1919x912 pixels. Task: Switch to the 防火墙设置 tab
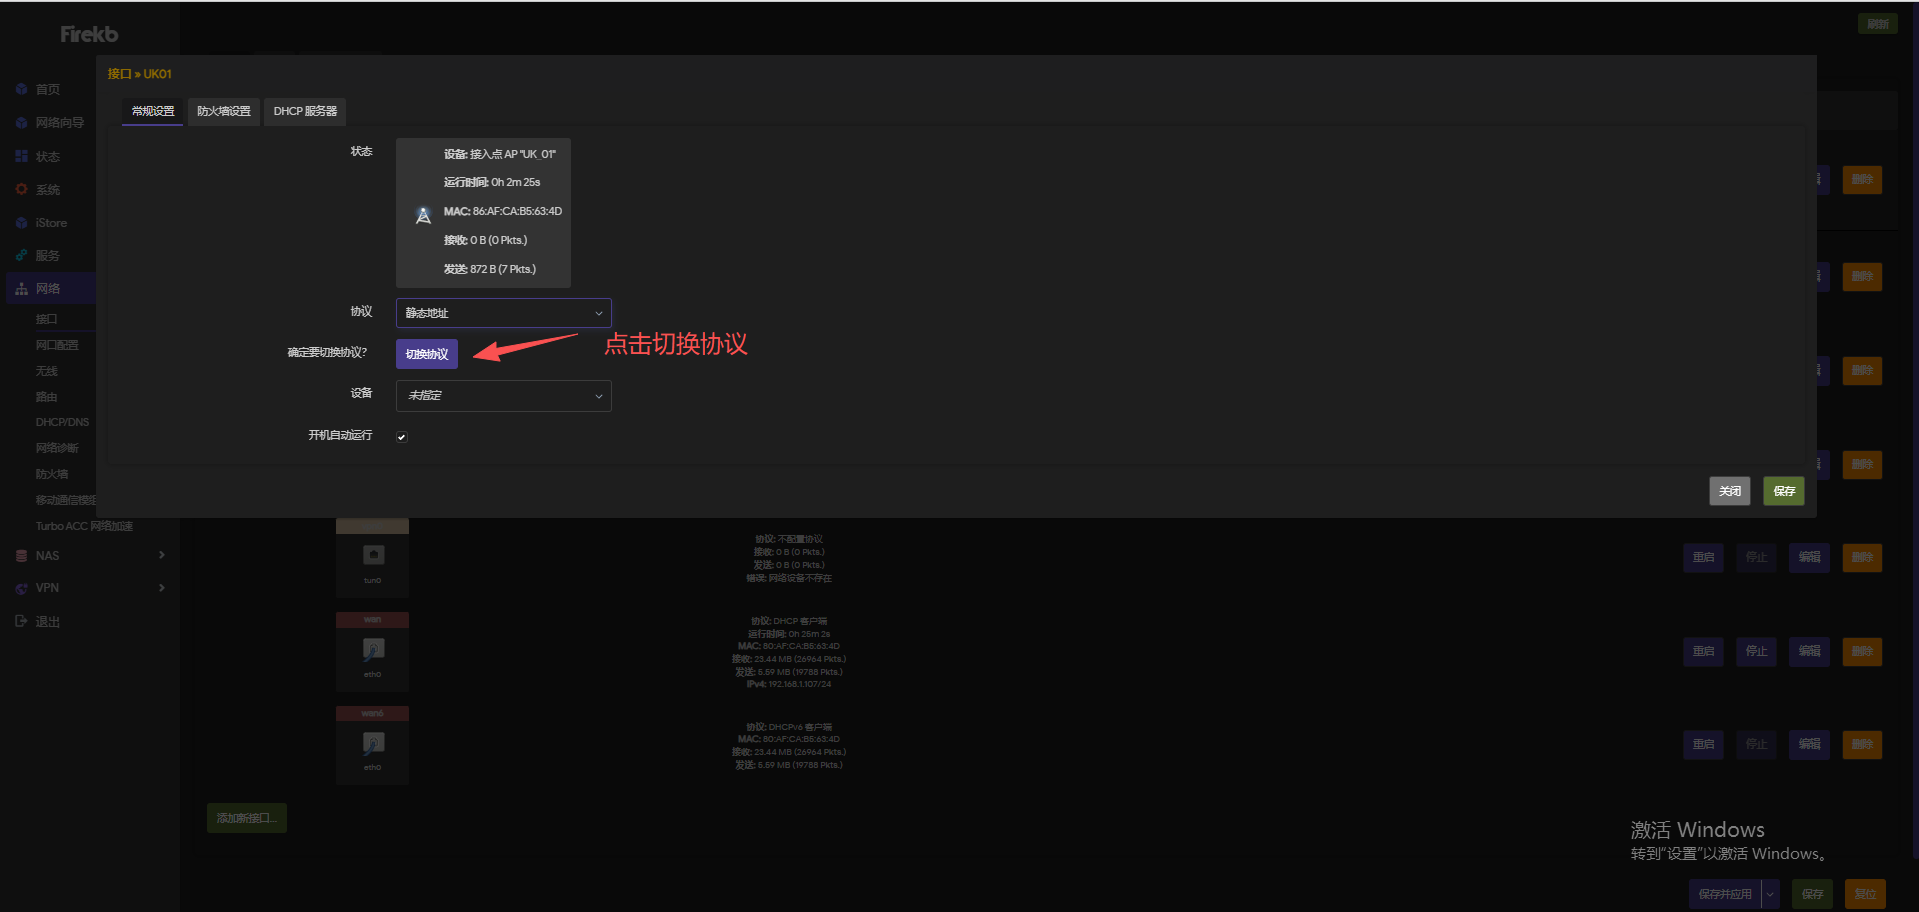click(x=223, y=111)
